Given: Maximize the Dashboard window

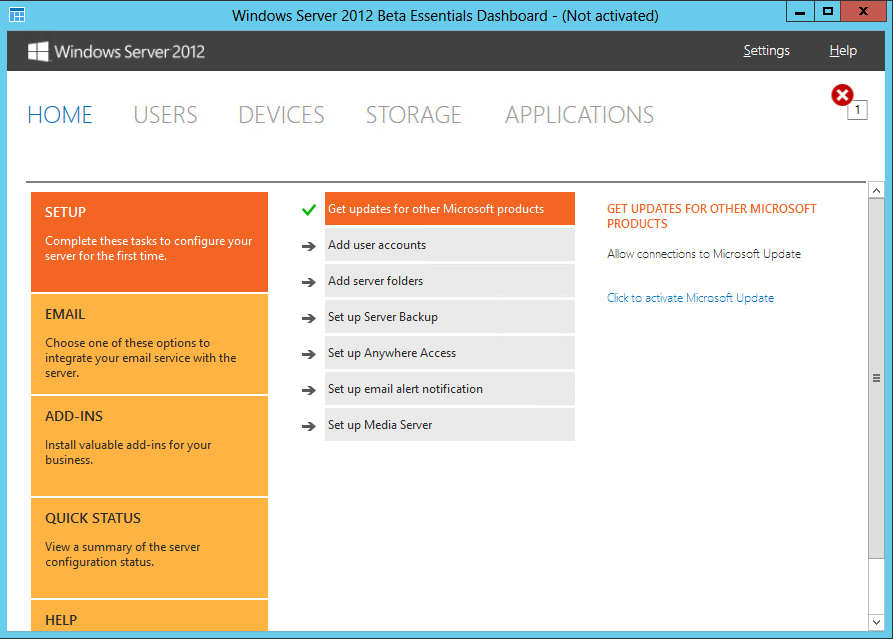Looking at the screenshot, I should point(828,12).
